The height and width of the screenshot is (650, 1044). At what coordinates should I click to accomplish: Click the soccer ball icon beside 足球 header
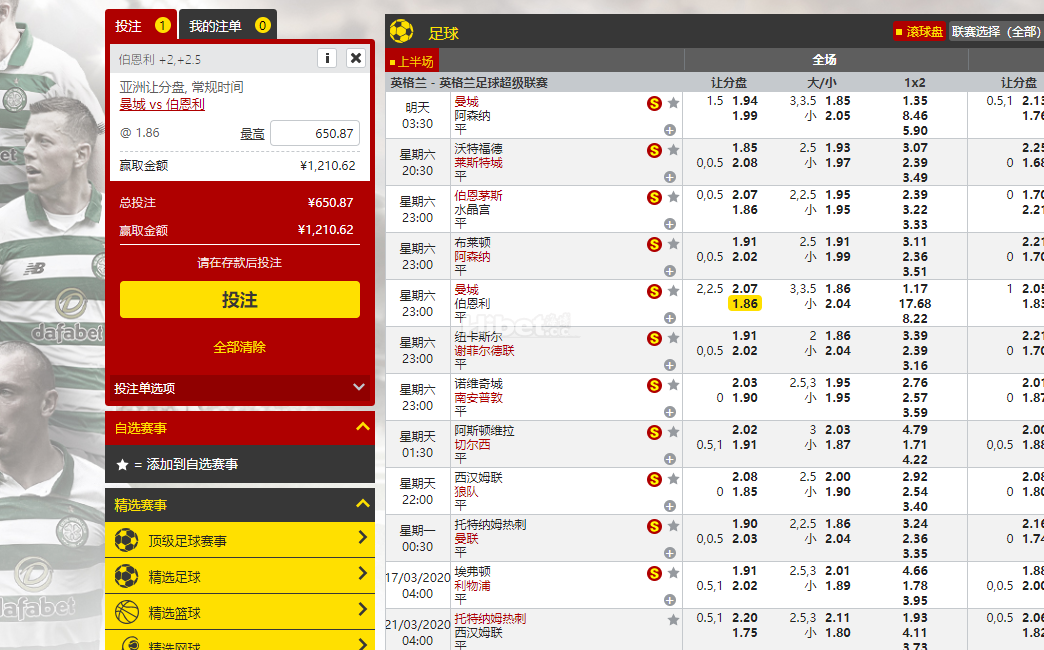[402, 32]
